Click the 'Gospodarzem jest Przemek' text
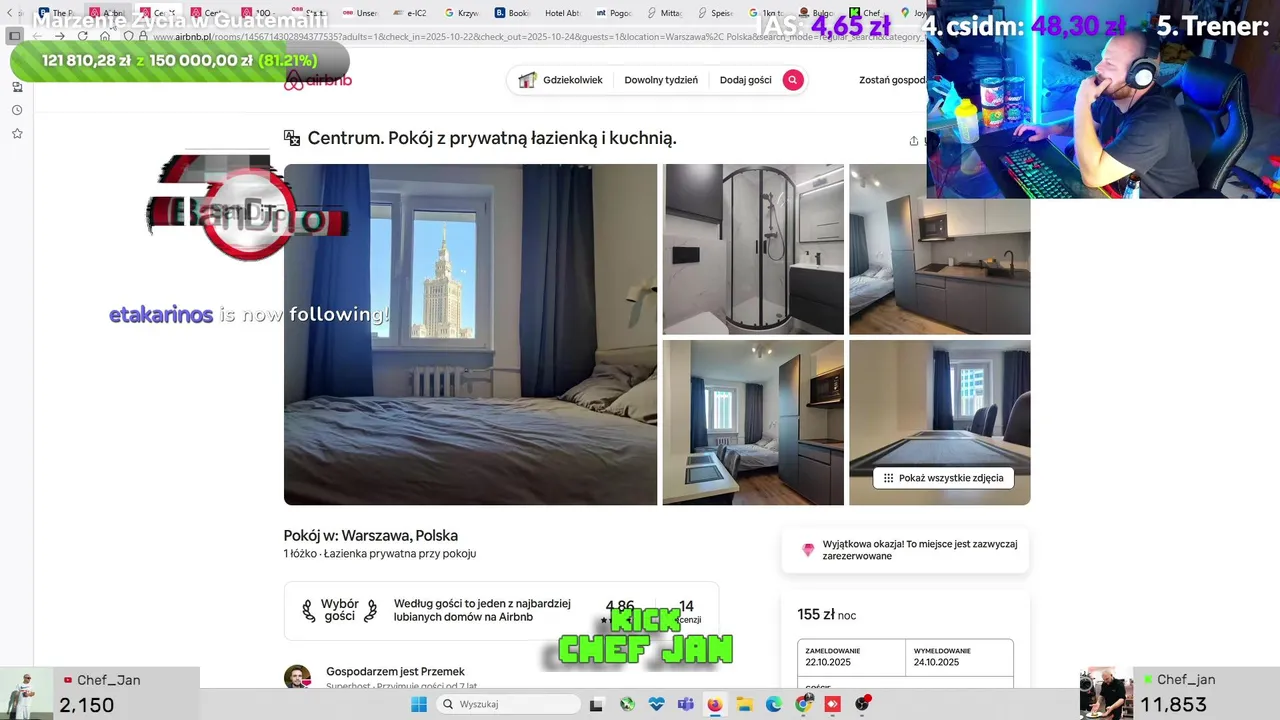 [395, 671]
